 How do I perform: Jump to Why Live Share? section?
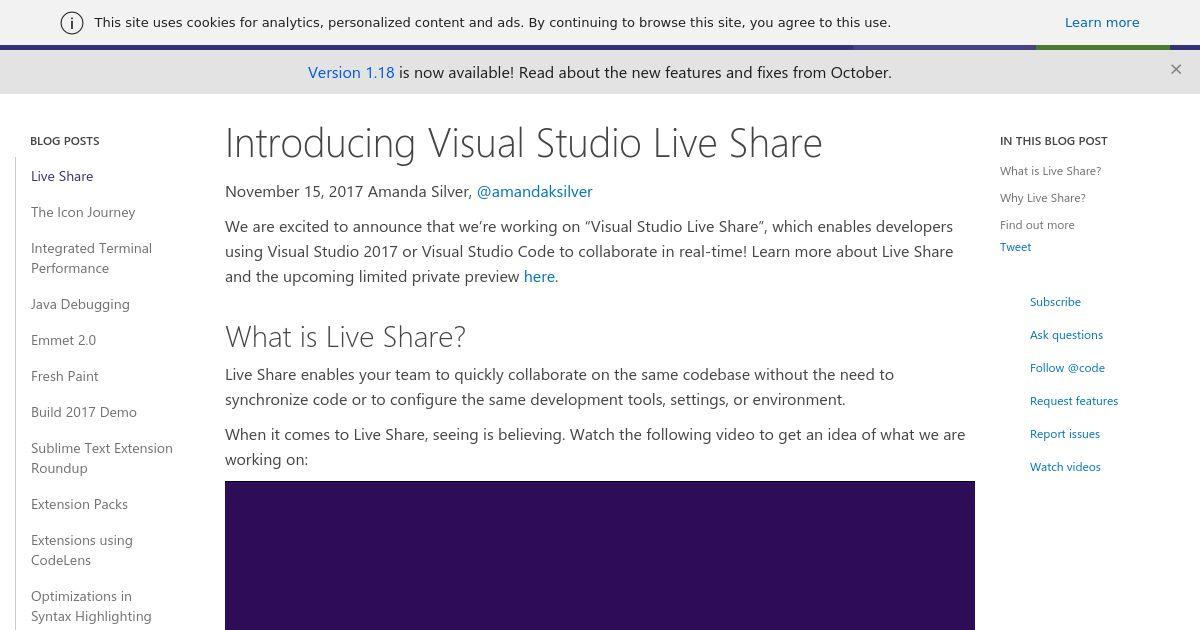[x=1042, y=198]
